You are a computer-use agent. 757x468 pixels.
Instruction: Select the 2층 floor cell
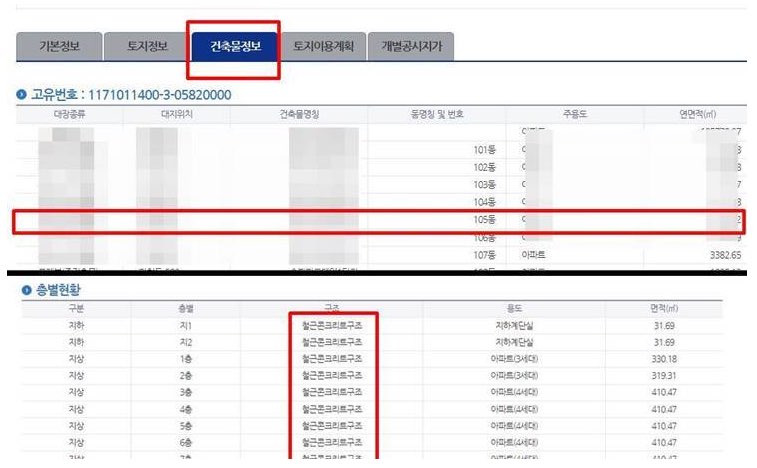[186, 376]
